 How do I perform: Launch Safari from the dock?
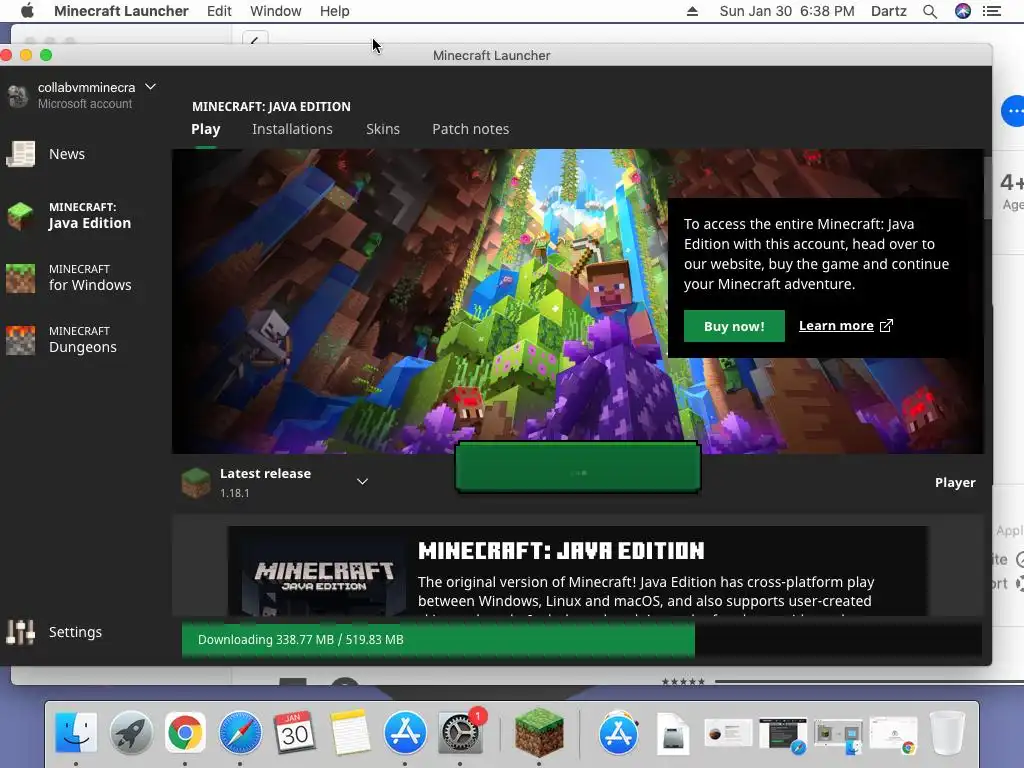coord(240,732)
